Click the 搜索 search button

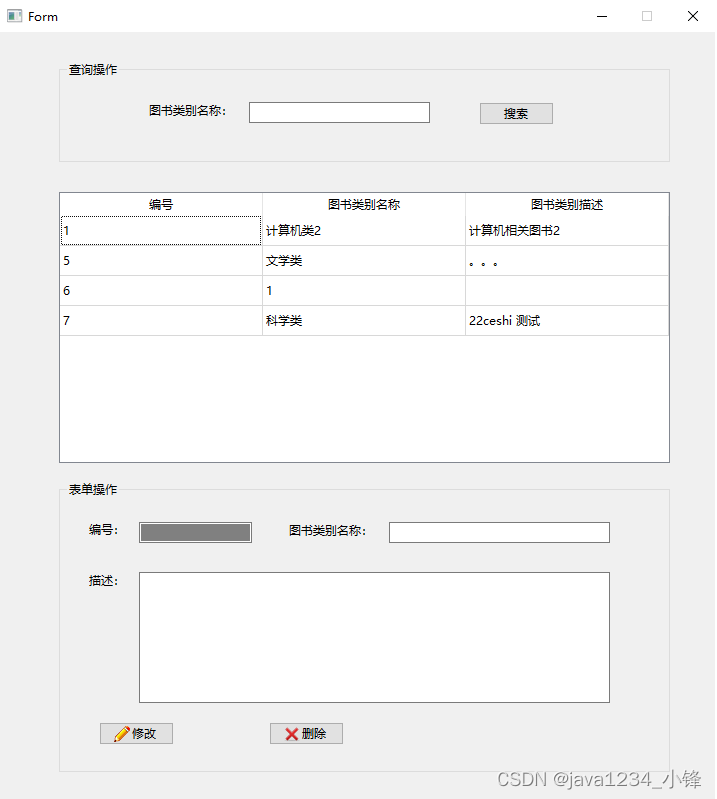click(x=517, y=114)
